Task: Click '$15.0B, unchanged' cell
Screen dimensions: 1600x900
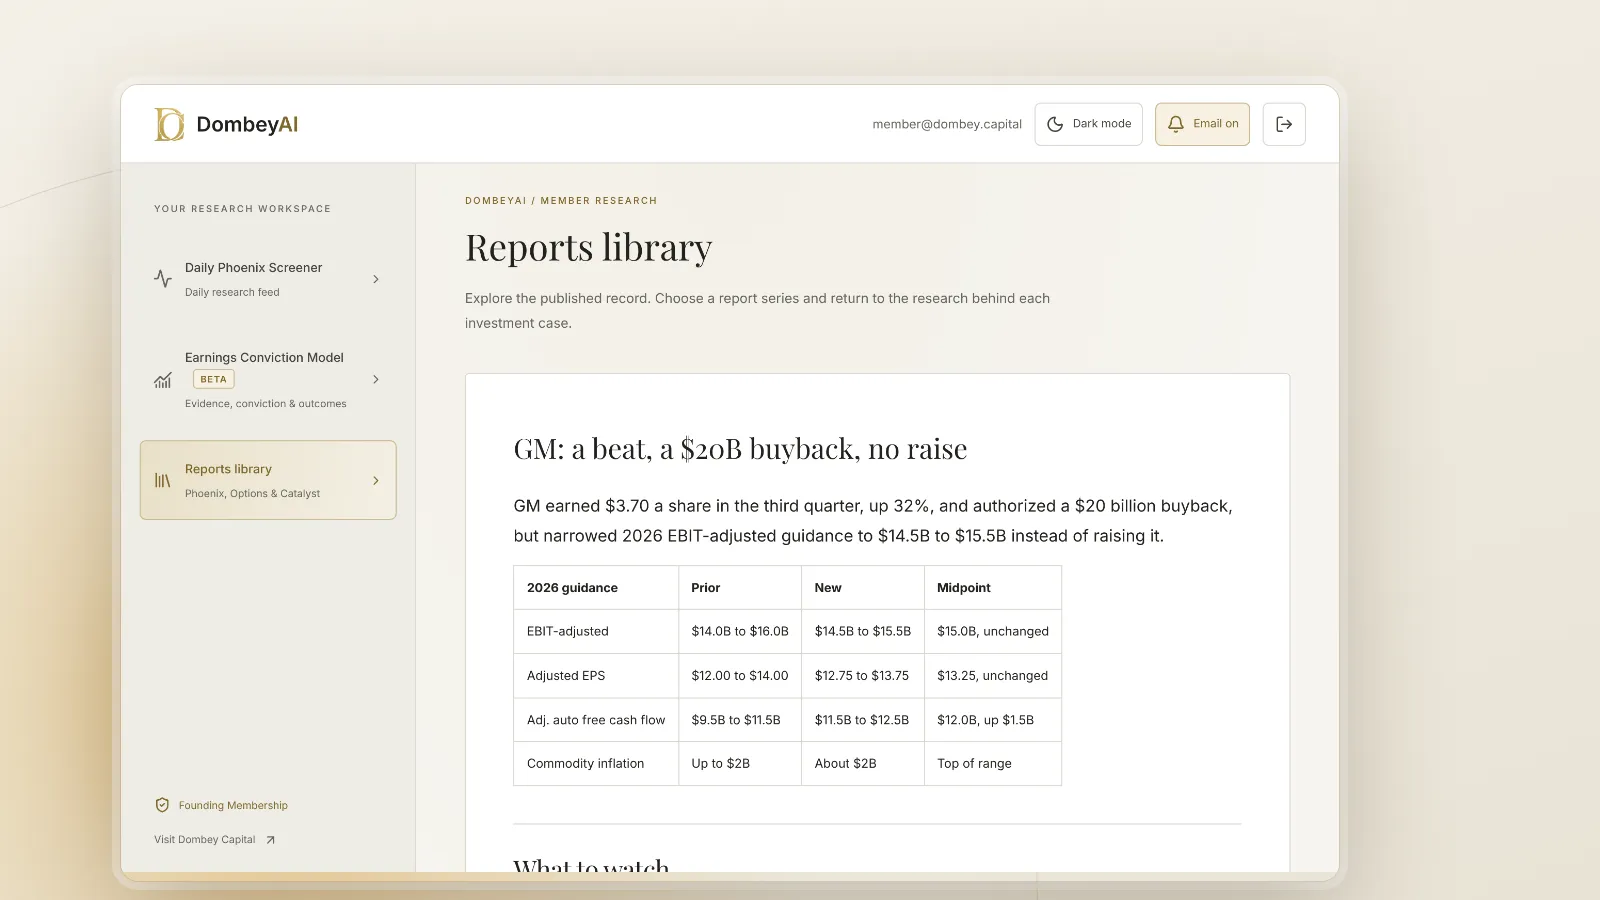Action: click(x=993, y=632)
